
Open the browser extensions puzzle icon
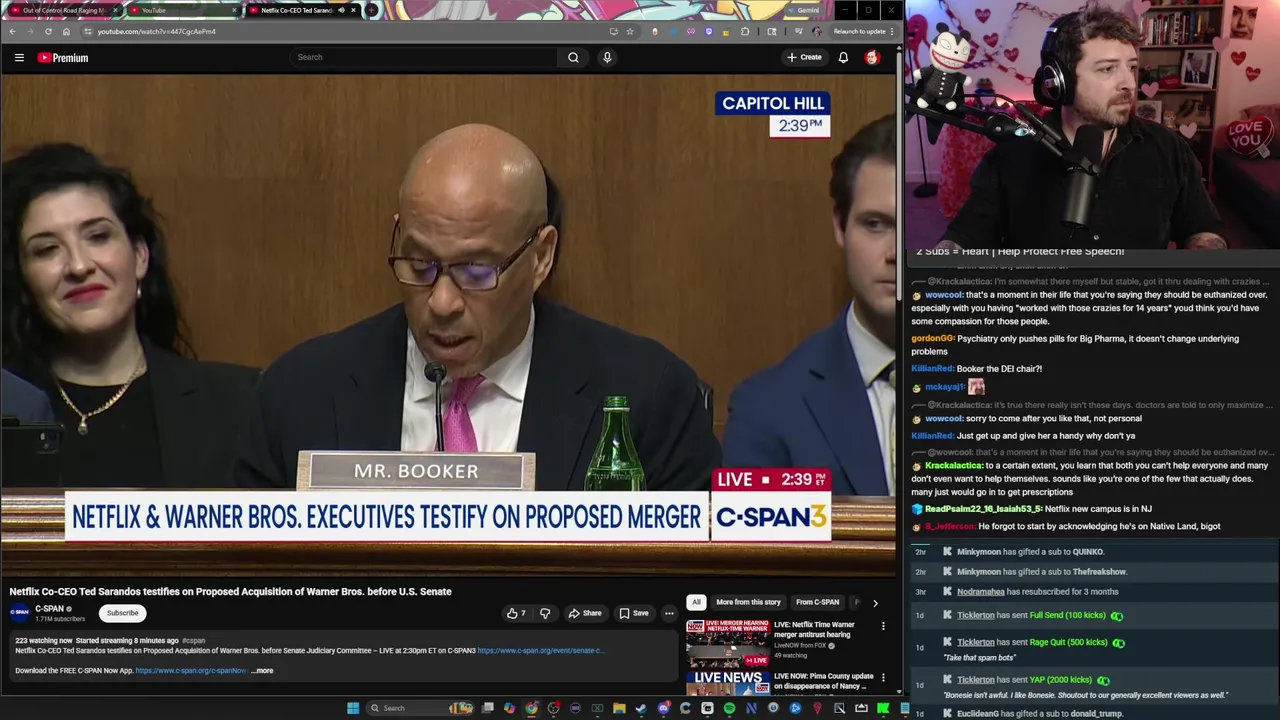tap(745, 31)
